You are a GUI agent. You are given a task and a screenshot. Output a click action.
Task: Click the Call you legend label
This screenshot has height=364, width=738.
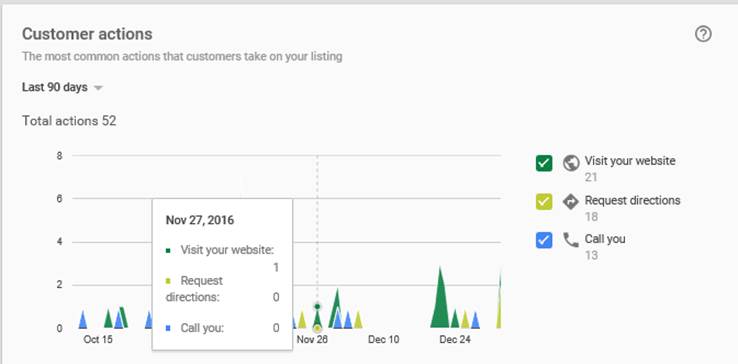point(605,239)
